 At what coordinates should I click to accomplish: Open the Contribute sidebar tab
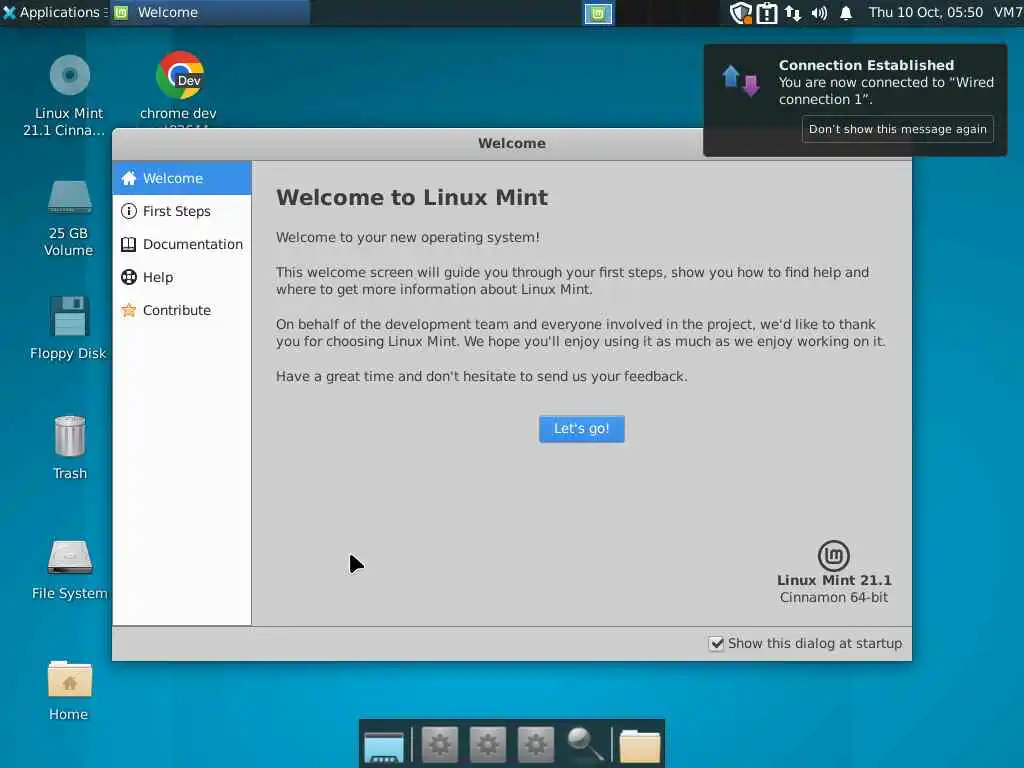(x=182, y=310)
